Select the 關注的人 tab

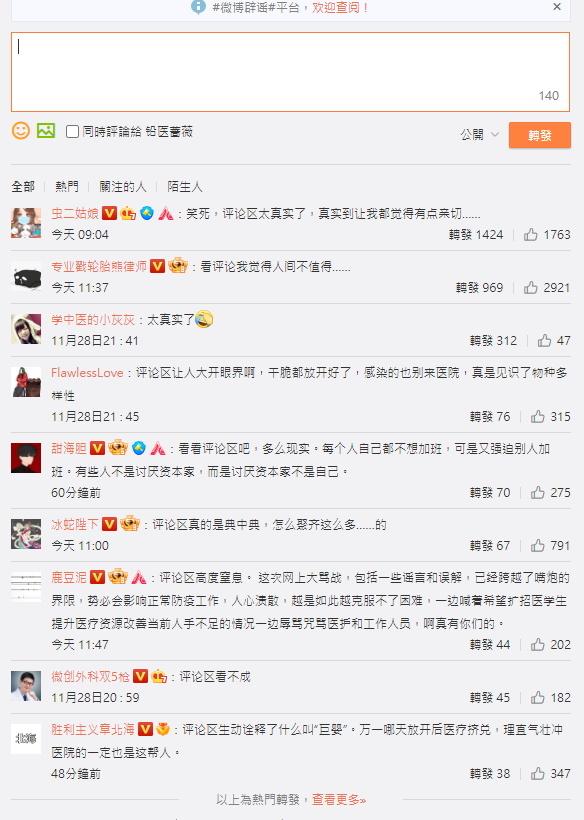(123, 187)
